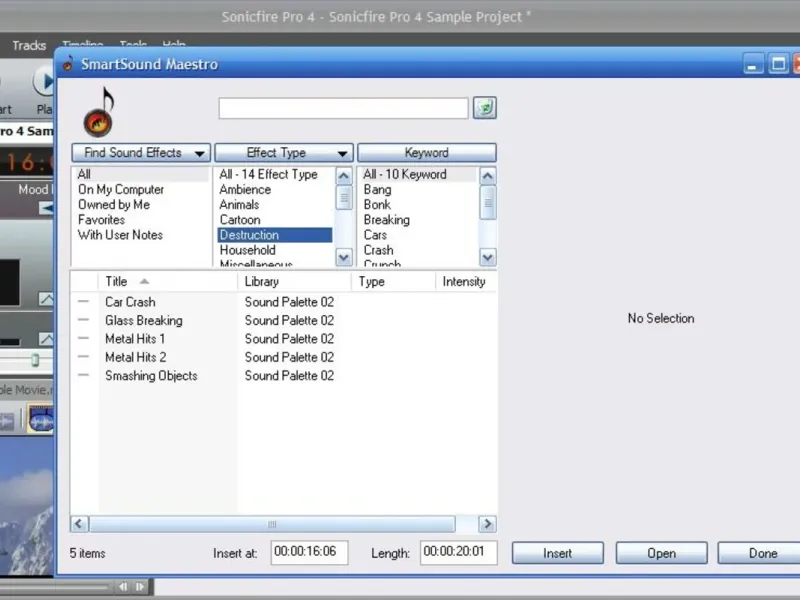
Task: Click up arrow of Keyword list scrollbar
Action: point(488,176)
